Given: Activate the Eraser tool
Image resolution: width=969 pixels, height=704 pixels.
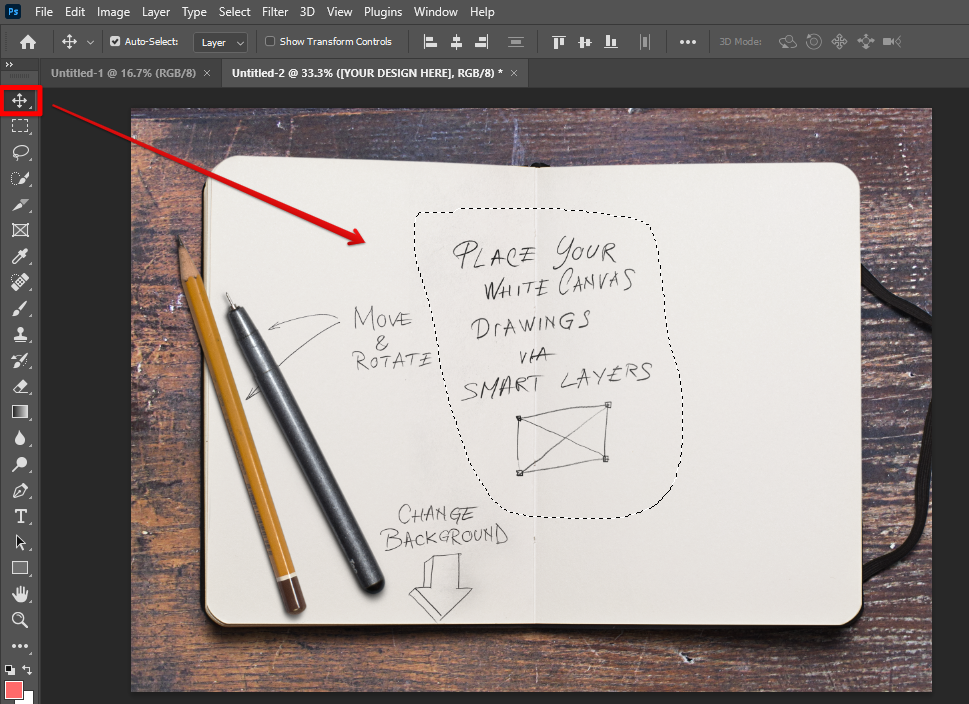Looking at the screenshot, I should tap(20, 386).
